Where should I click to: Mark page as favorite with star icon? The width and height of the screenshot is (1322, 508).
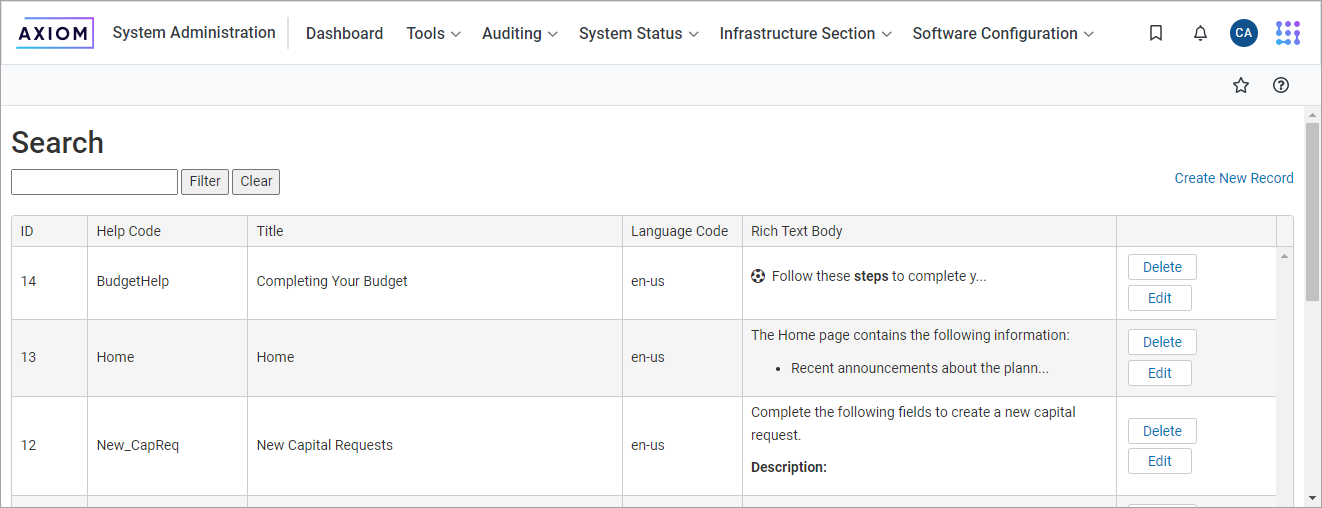click(1241, 85)
